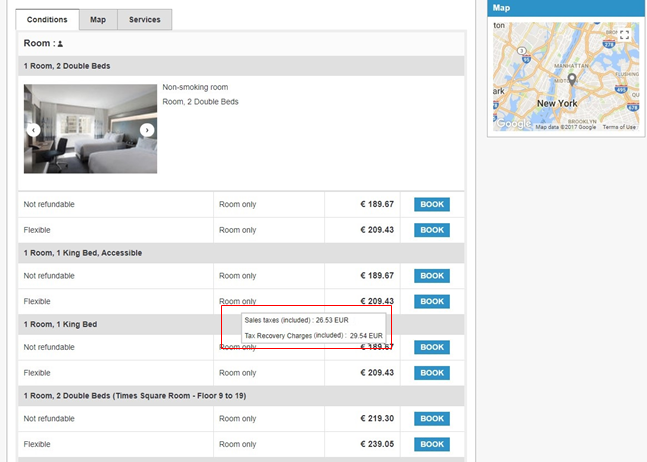Switch to the Map tab
This screenshot has height=462, width=647.
coord(97,19)
